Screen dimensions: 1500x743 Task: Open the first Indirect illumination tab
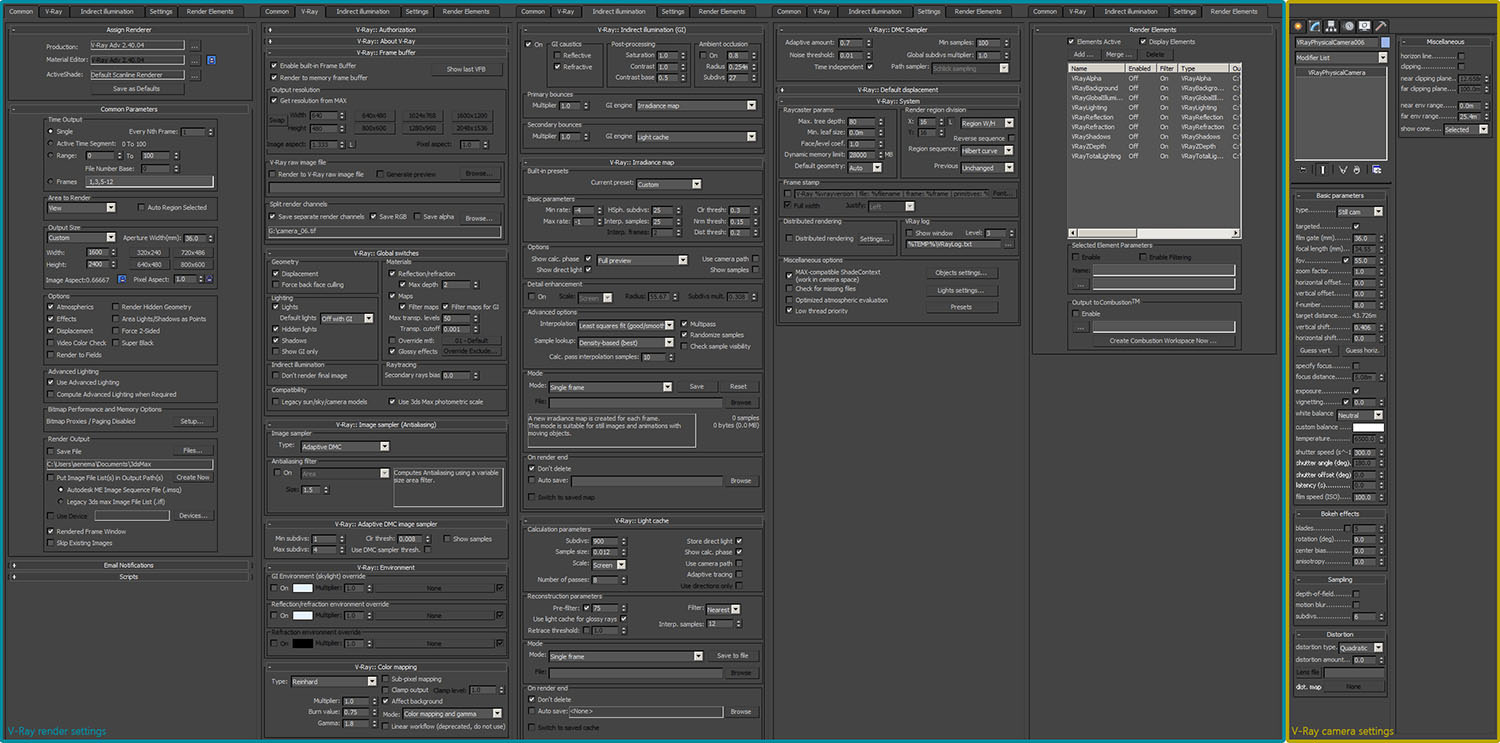tap(105, 11)
